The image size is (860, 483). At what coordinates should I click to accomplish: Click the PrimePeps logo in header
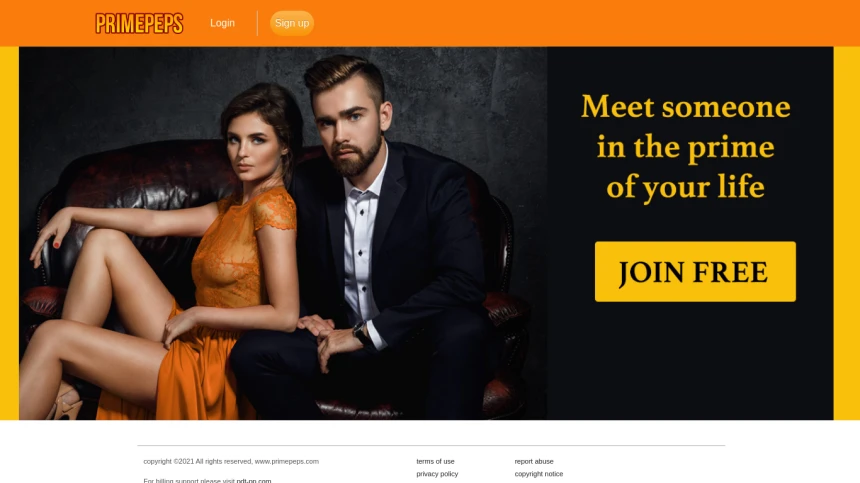pos(139,23)
